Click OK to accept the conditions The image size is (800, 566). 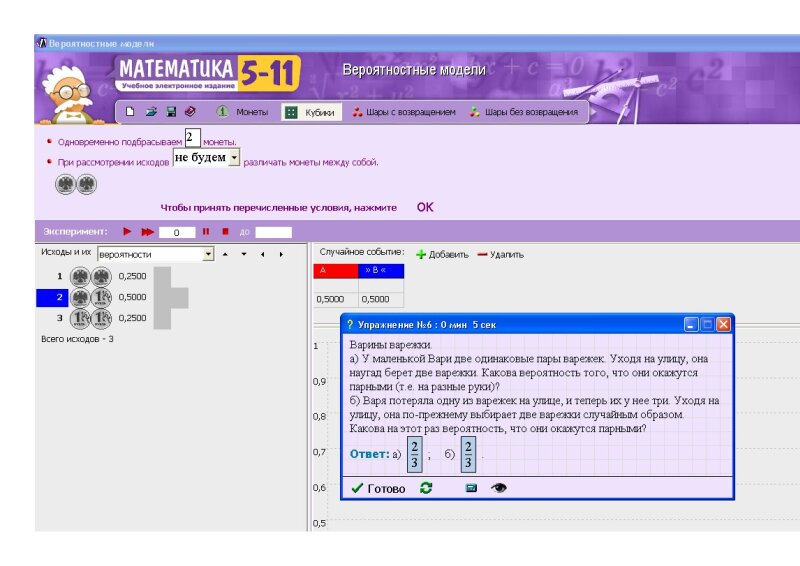(425, 207)
